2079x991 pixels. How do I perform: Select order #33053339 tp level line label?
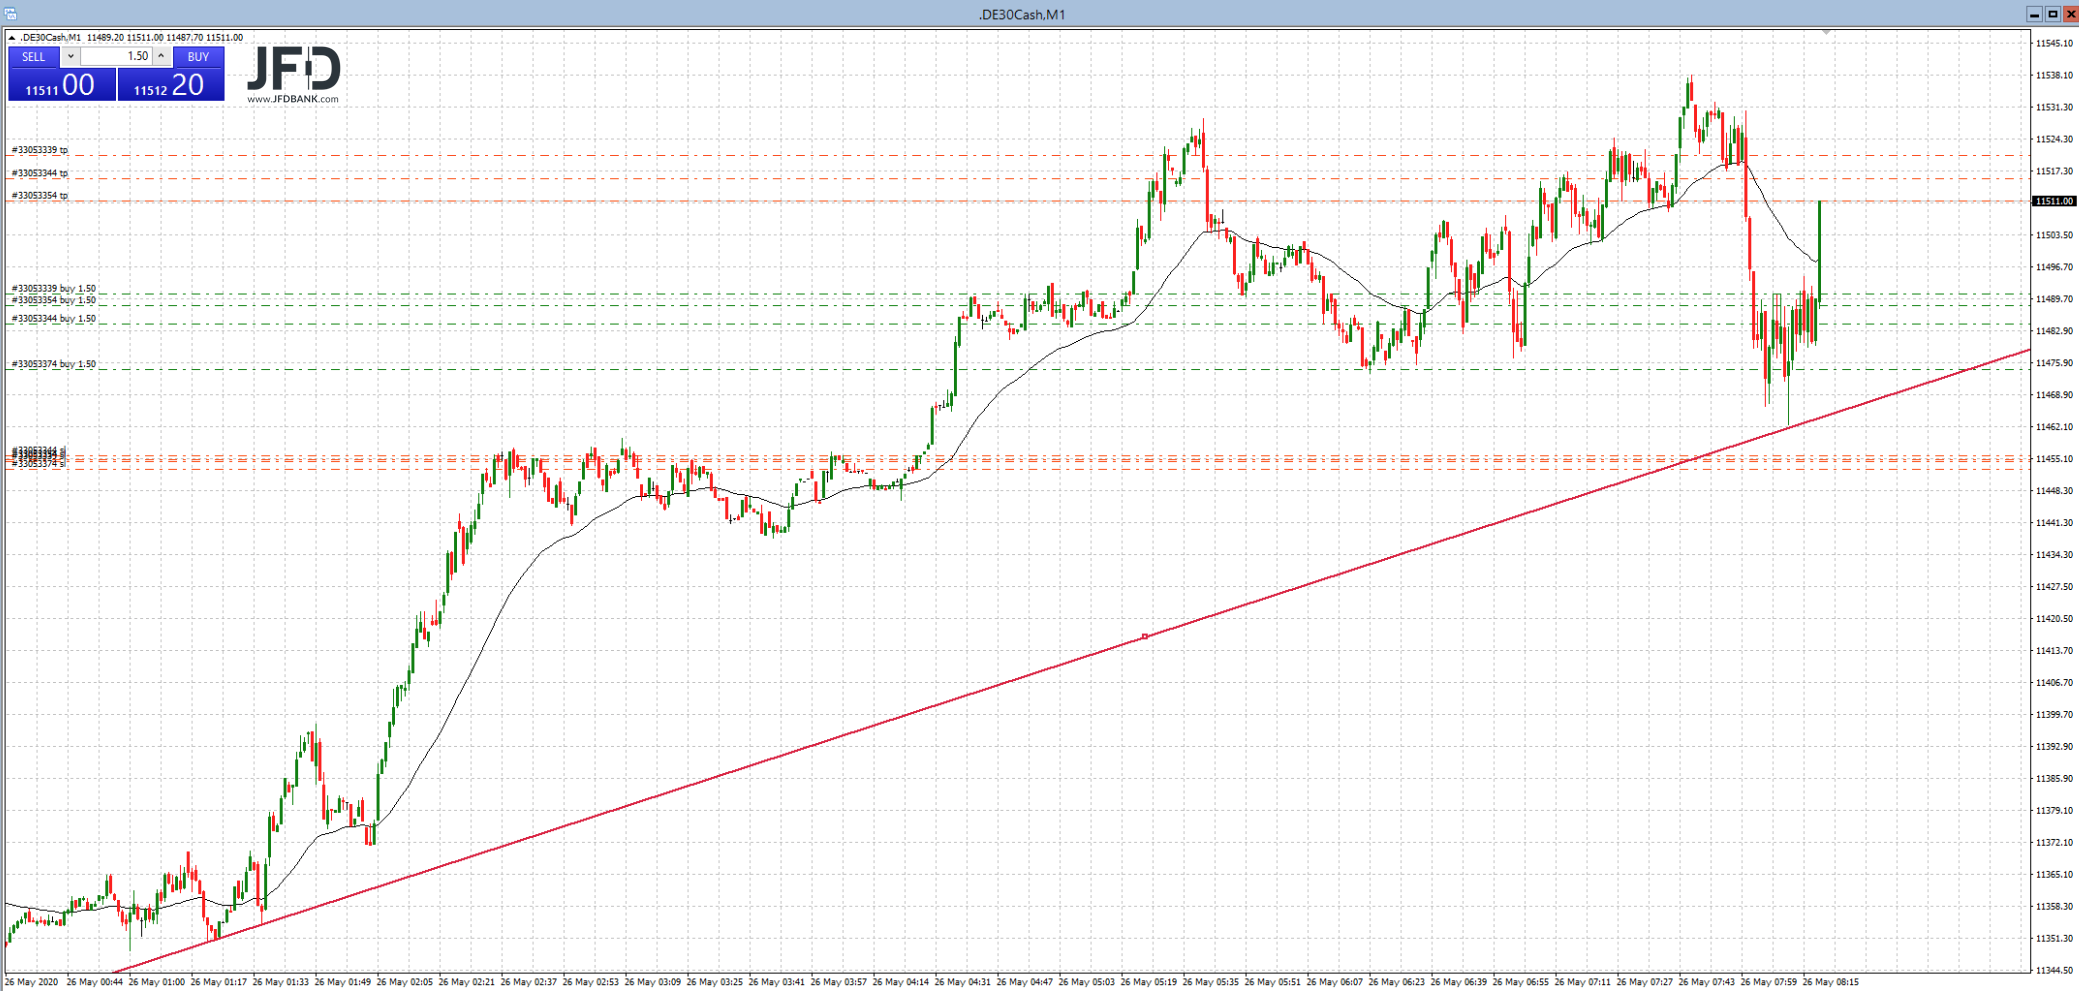(40, 150)
